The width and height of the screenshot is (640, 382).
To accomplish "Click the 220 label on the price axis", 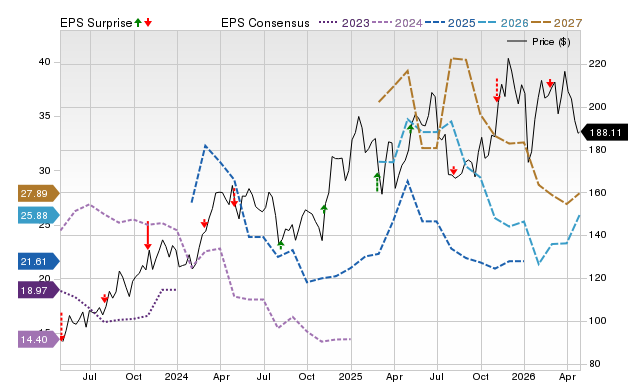I will tap(597, 64).
